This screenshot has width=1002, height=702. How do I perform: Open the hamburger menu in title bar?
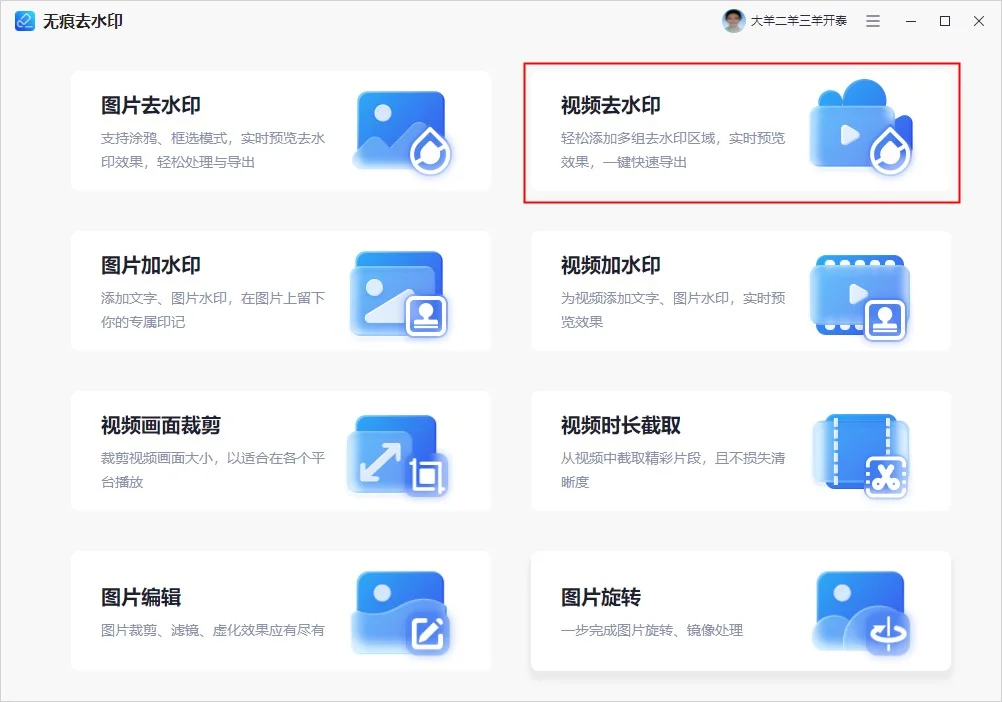point(873,21)
